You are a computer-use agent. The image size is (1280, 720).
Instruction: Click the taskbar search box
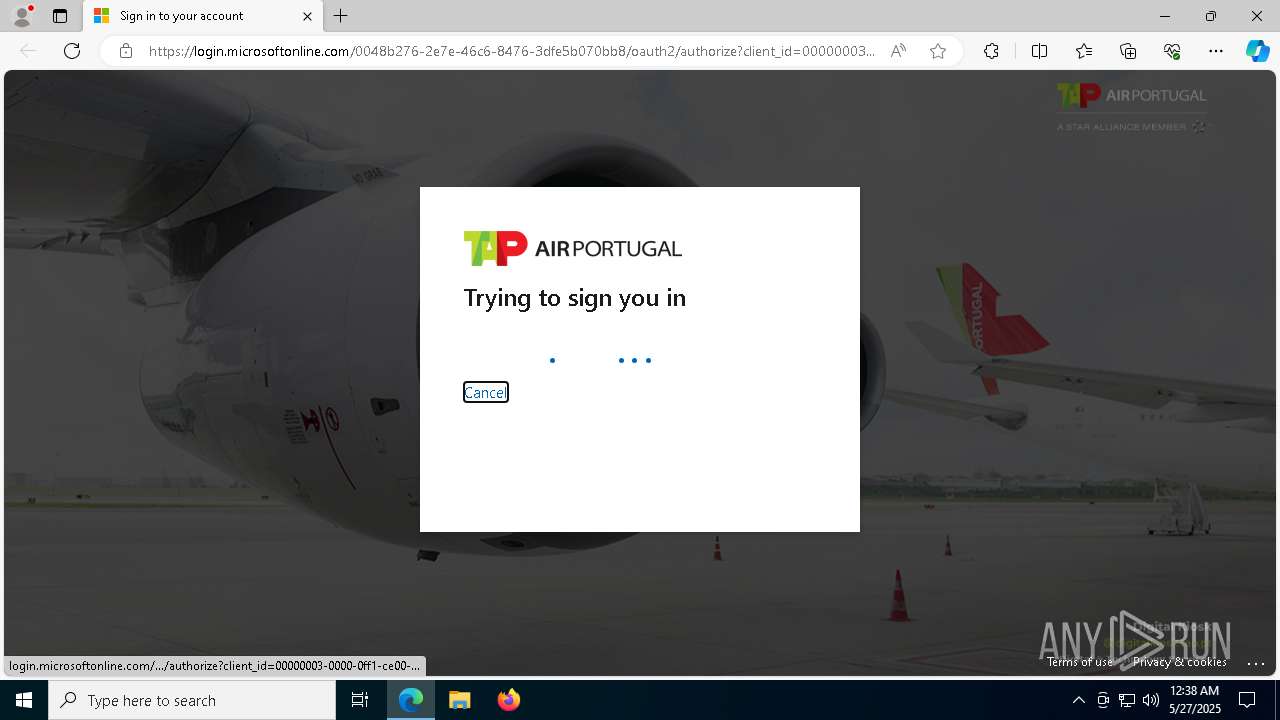coord(192,700)
